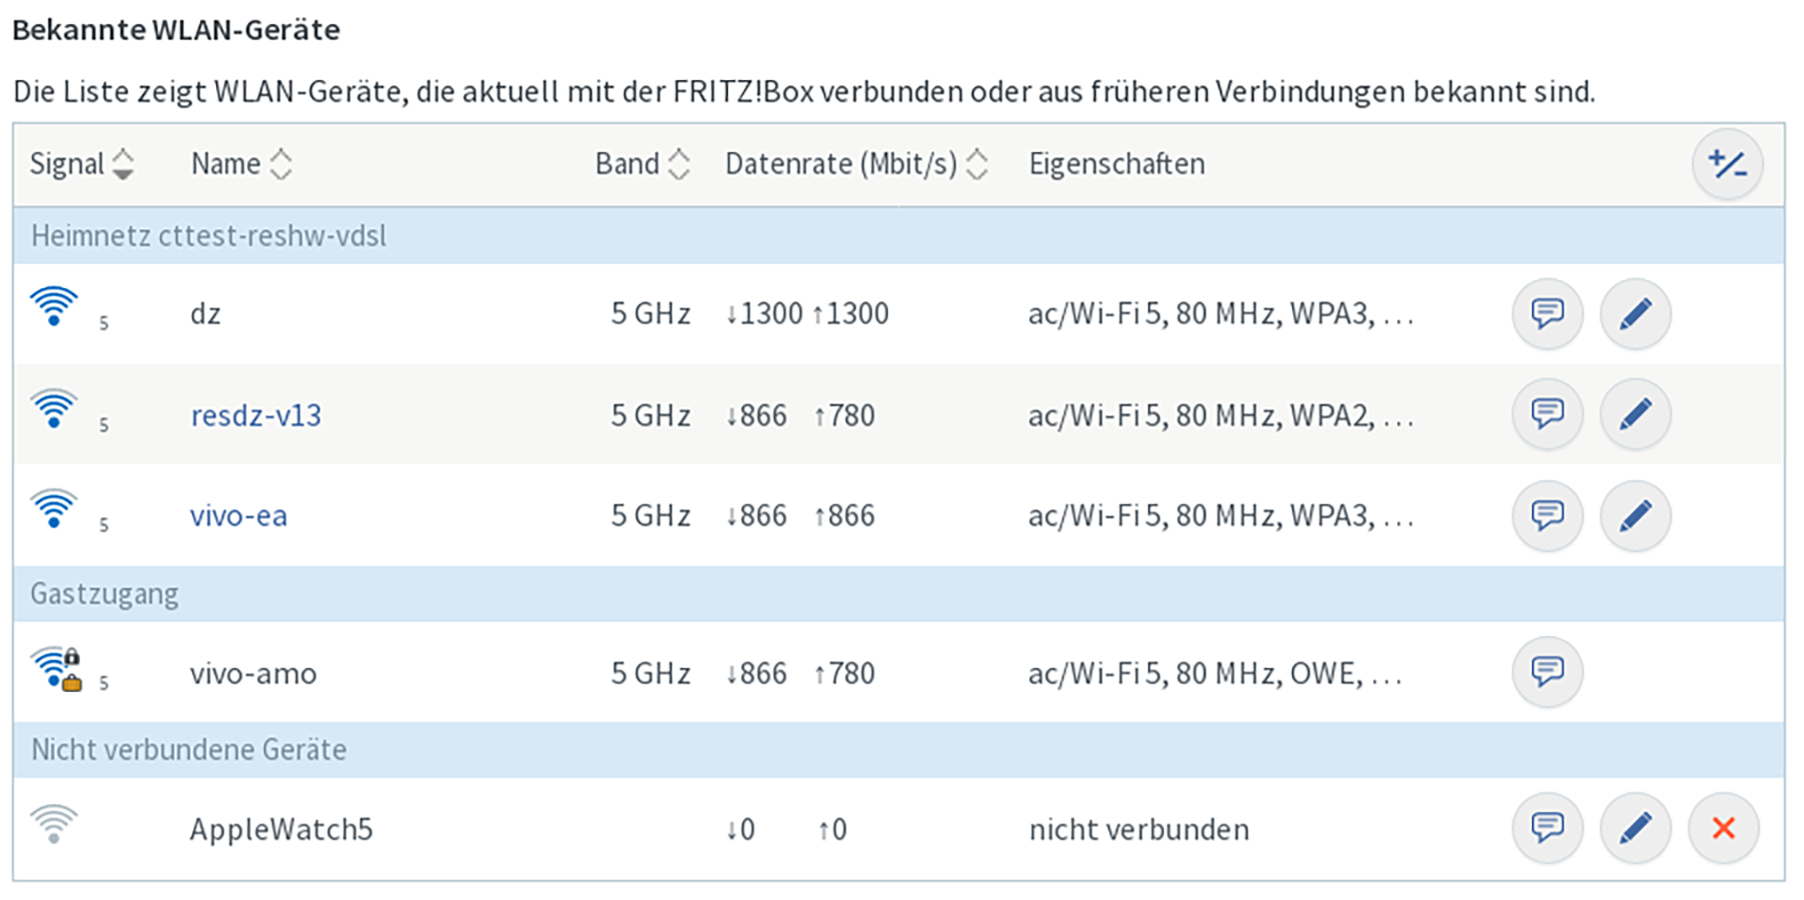The image size is (1804, 900).
Task: Open the resdz-v13 device link
Action: 256,415
